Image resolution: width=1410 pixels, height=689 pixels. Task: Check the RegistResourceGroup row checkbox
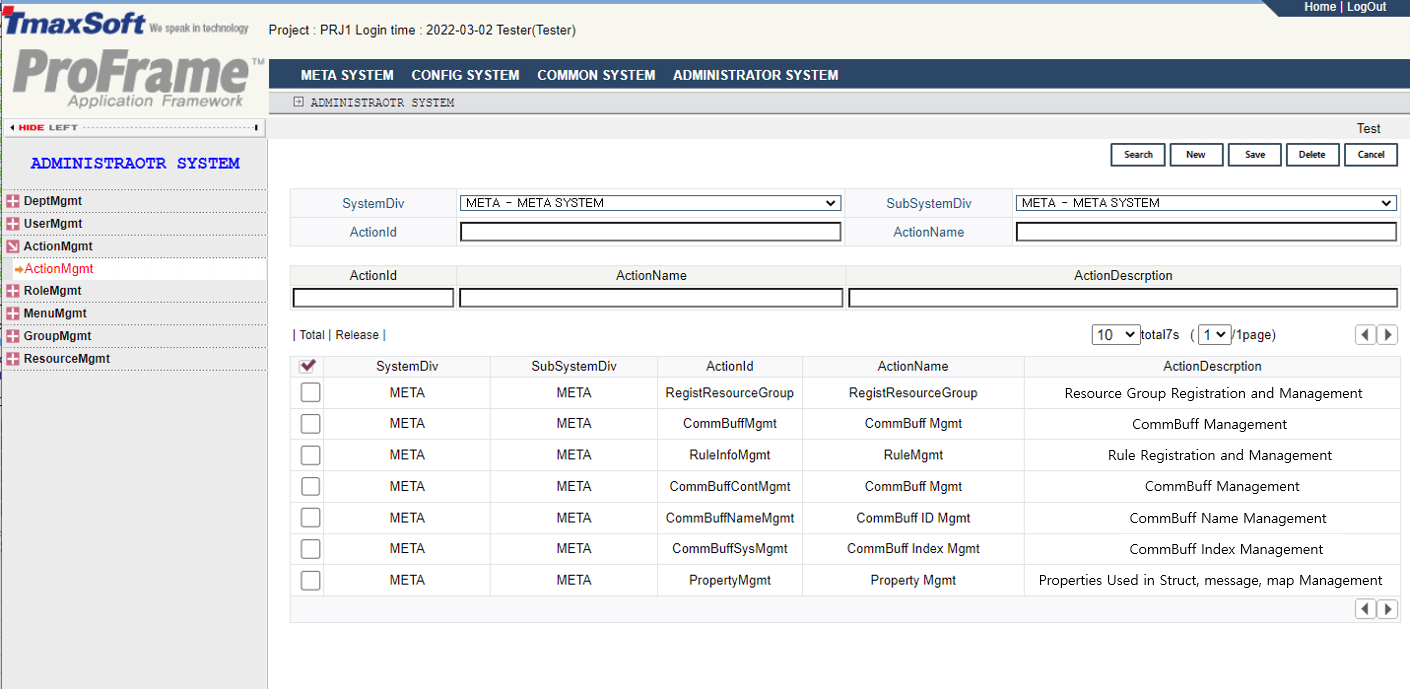pos(310,393)
